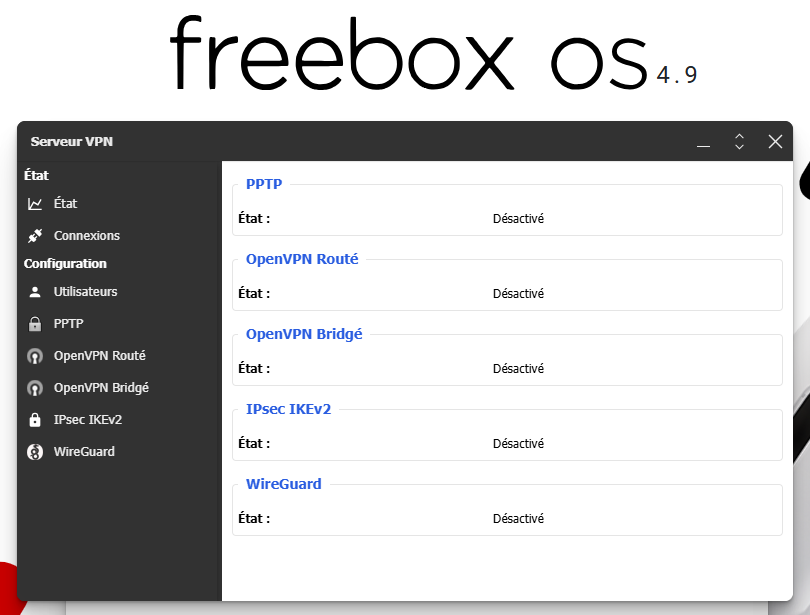Select OpenVPN Bridgé in sidebar
The height and width of the screenshot is (615, 810).
(x=119, y=388)
